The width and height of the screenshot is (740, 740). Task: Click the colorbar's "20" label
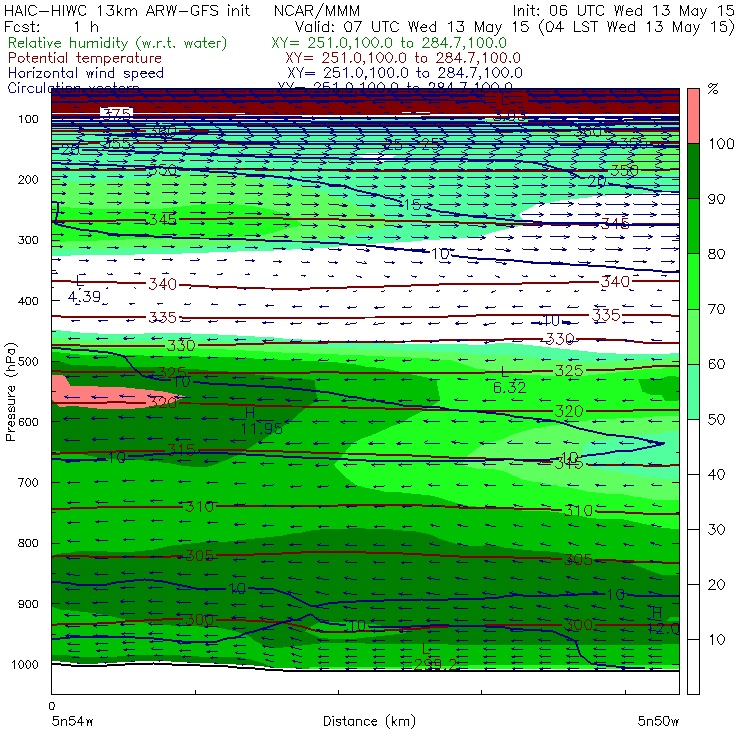coord(716,585)
